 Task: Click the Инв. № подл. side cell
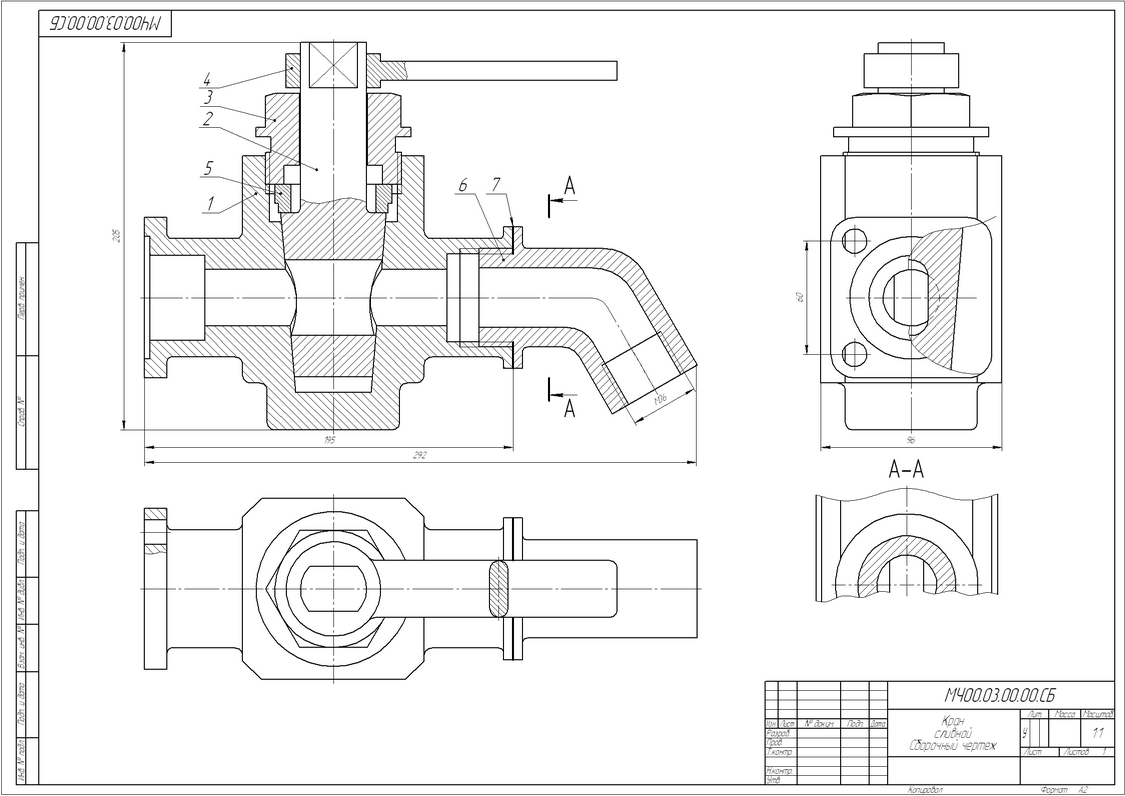[22, 760]
